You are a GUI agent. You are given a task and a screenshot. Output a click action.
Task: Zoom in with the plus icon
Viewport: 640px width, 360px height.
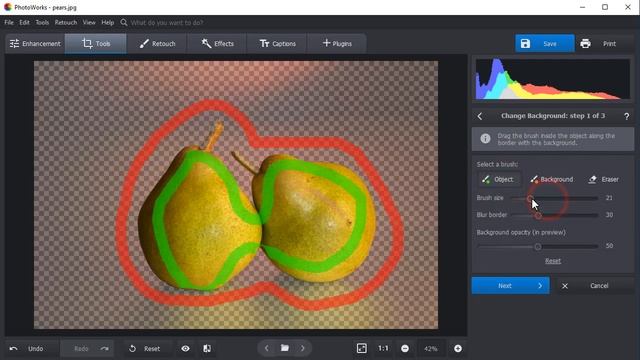point(458,348)
